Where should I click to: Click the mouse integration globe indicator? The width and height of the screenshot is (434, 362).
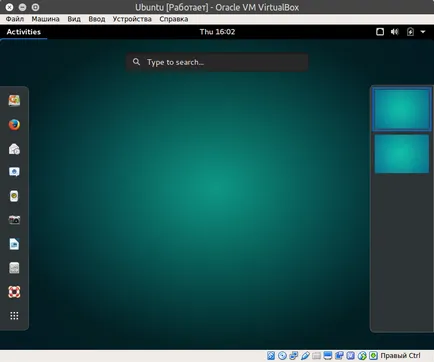tap(362, 356)
